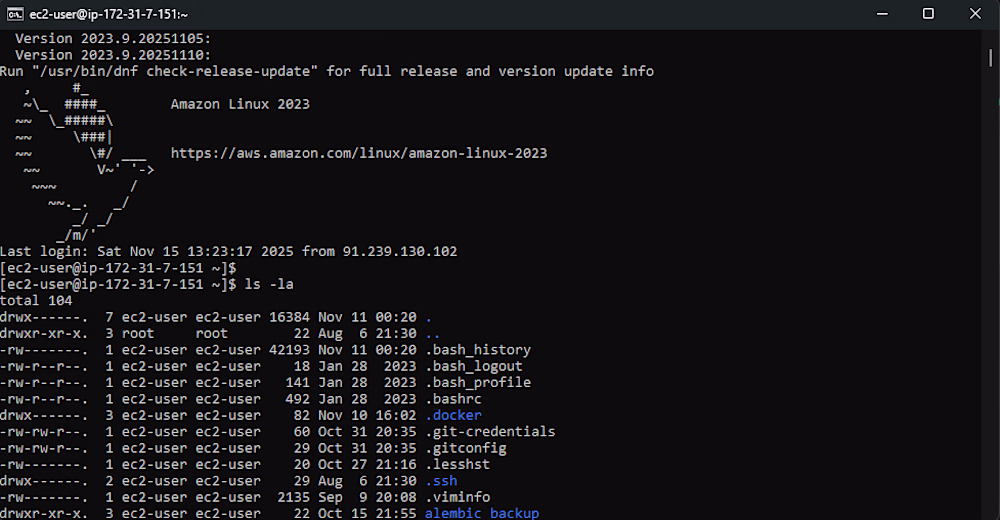Click the "Last login: Sat Nov 15" line

pos(228,251)
